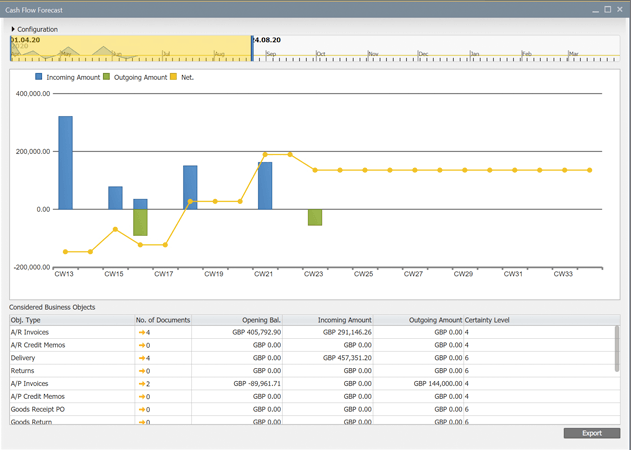Click the CW15 incoming amount bar
The image size is (631, 450).
click(x=115, y=198)
